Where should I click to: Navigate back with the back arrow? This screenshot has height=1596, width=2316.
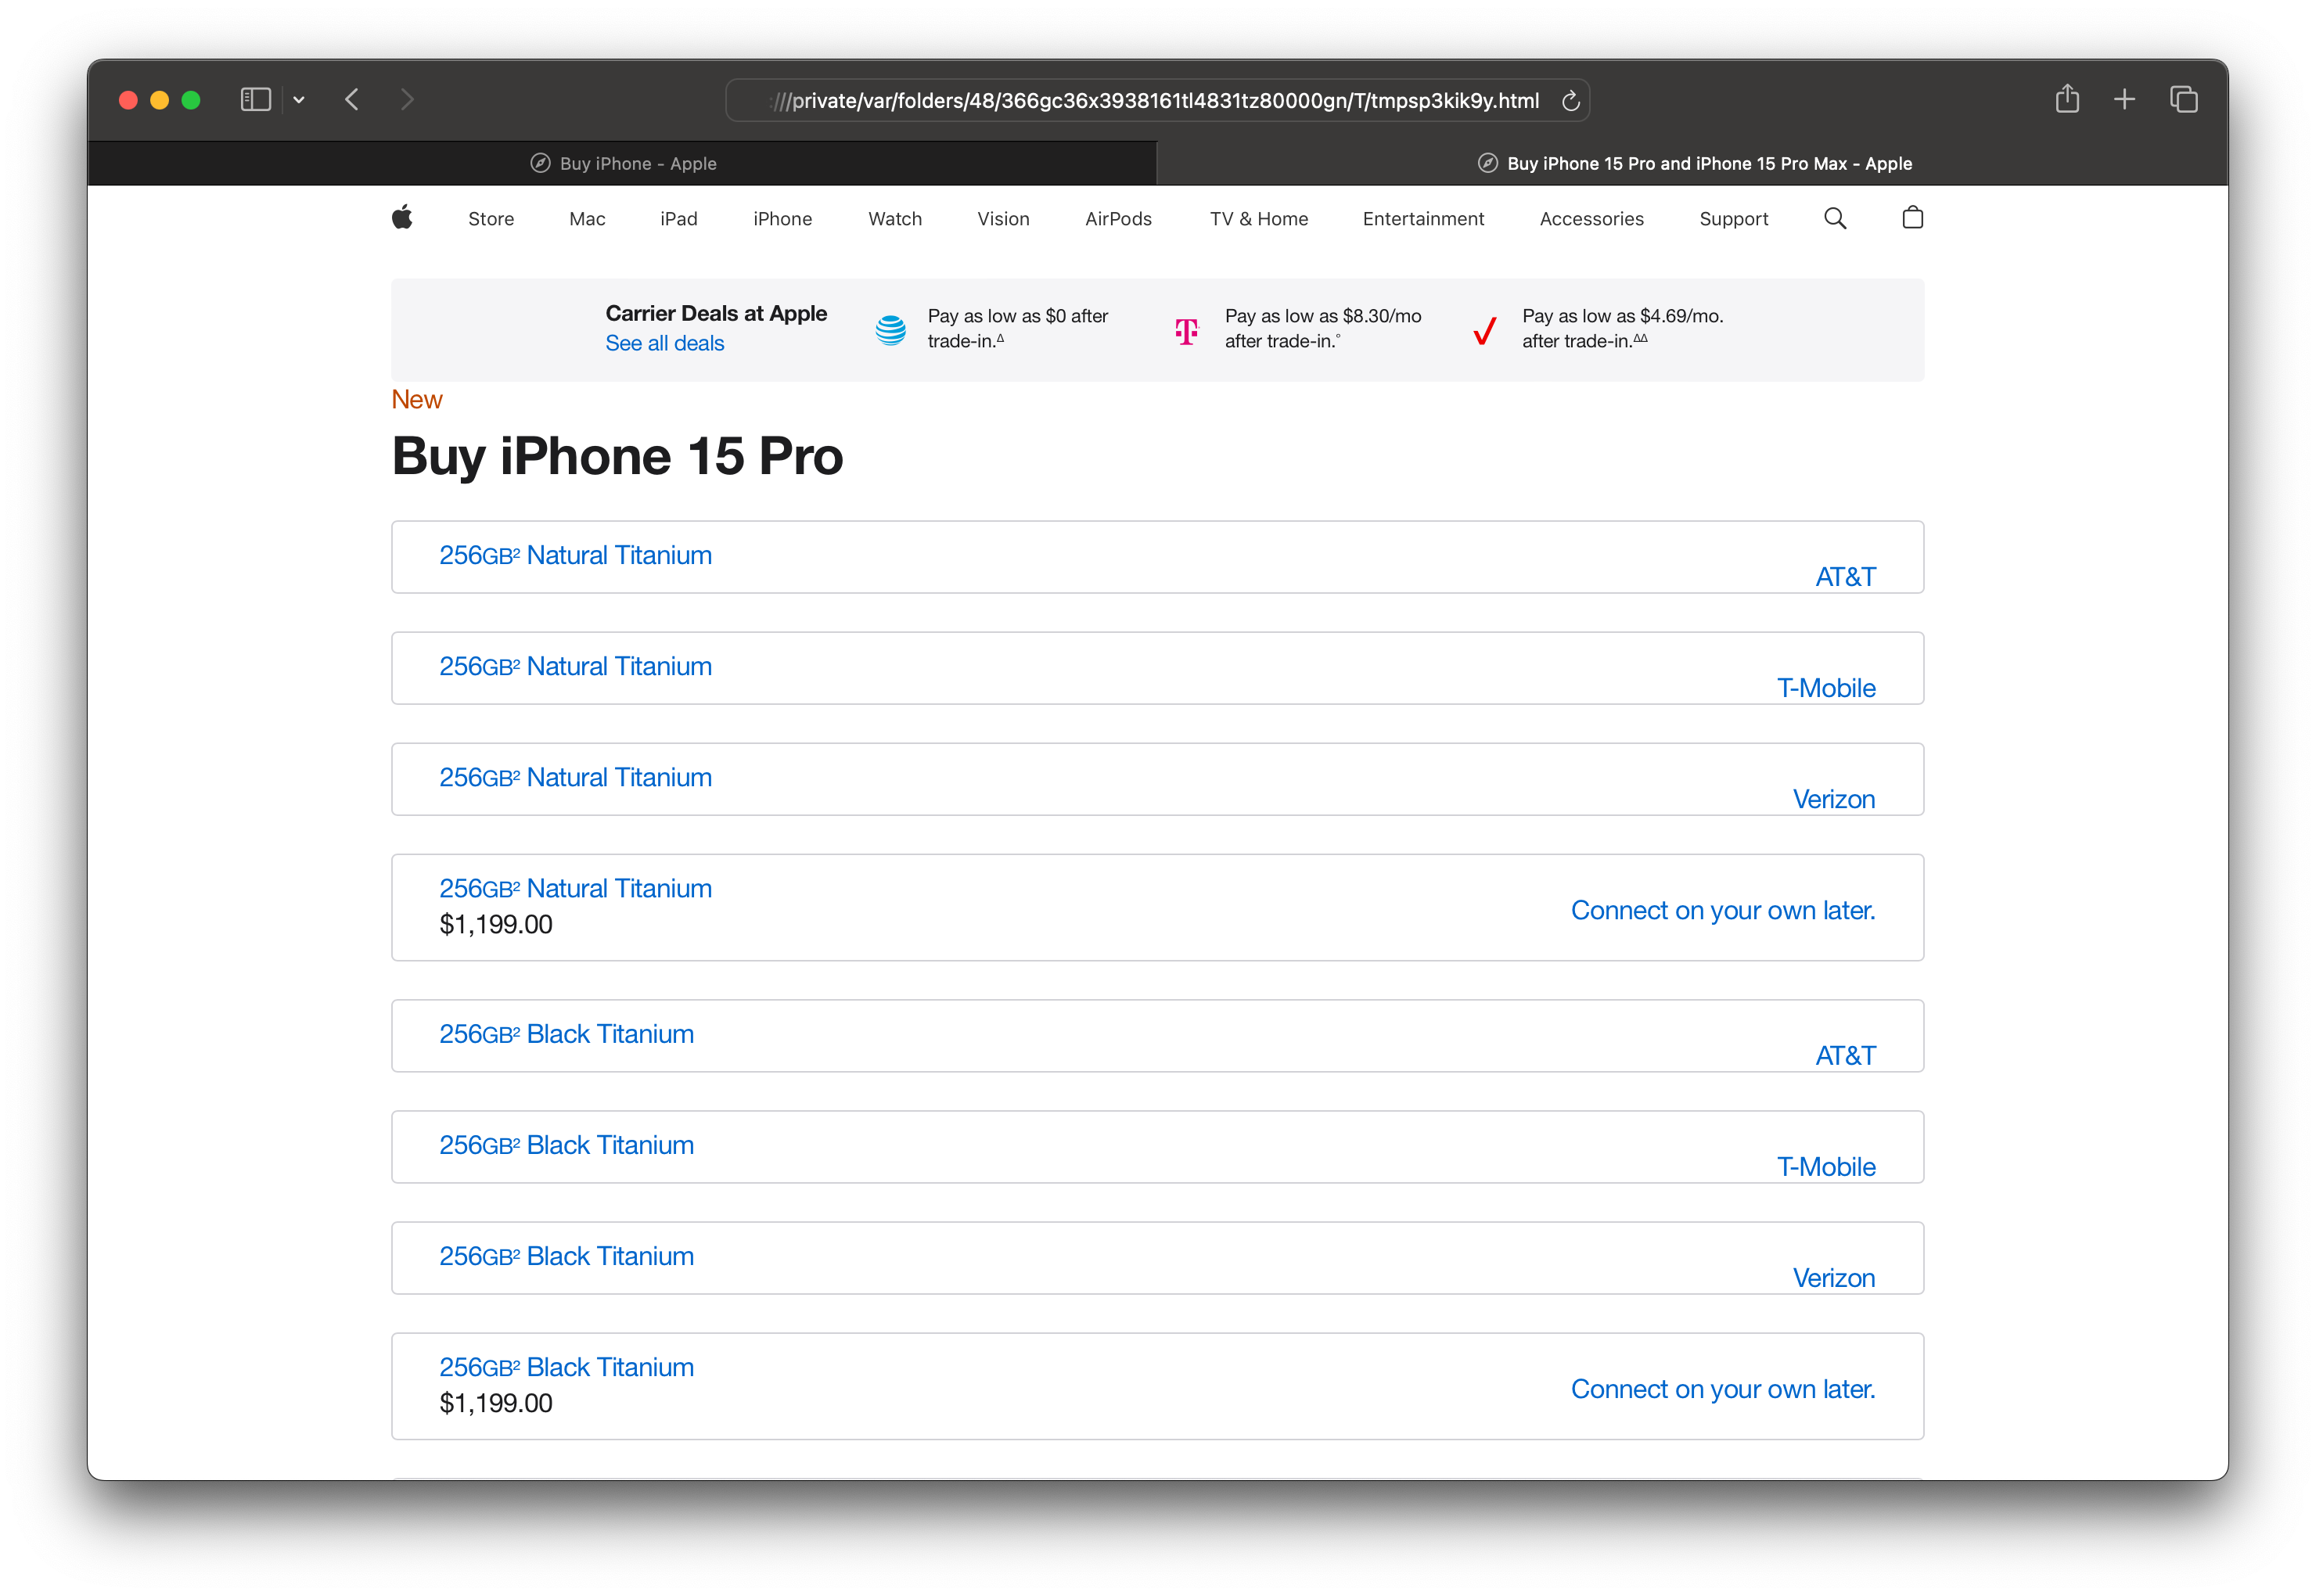click(x=351, y=99)
